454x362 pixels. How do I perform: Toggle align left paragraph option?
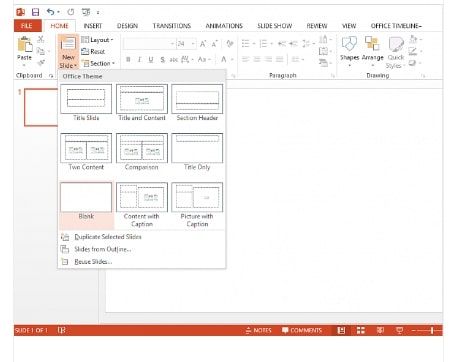(246, 59)
